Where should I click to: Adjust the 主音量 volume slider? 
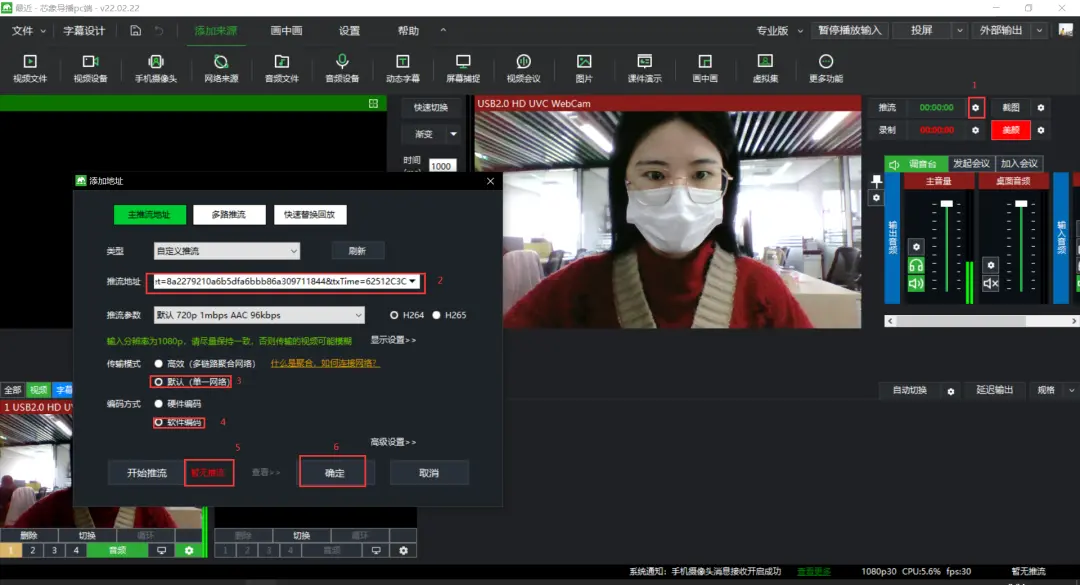(x=946, y=204)
